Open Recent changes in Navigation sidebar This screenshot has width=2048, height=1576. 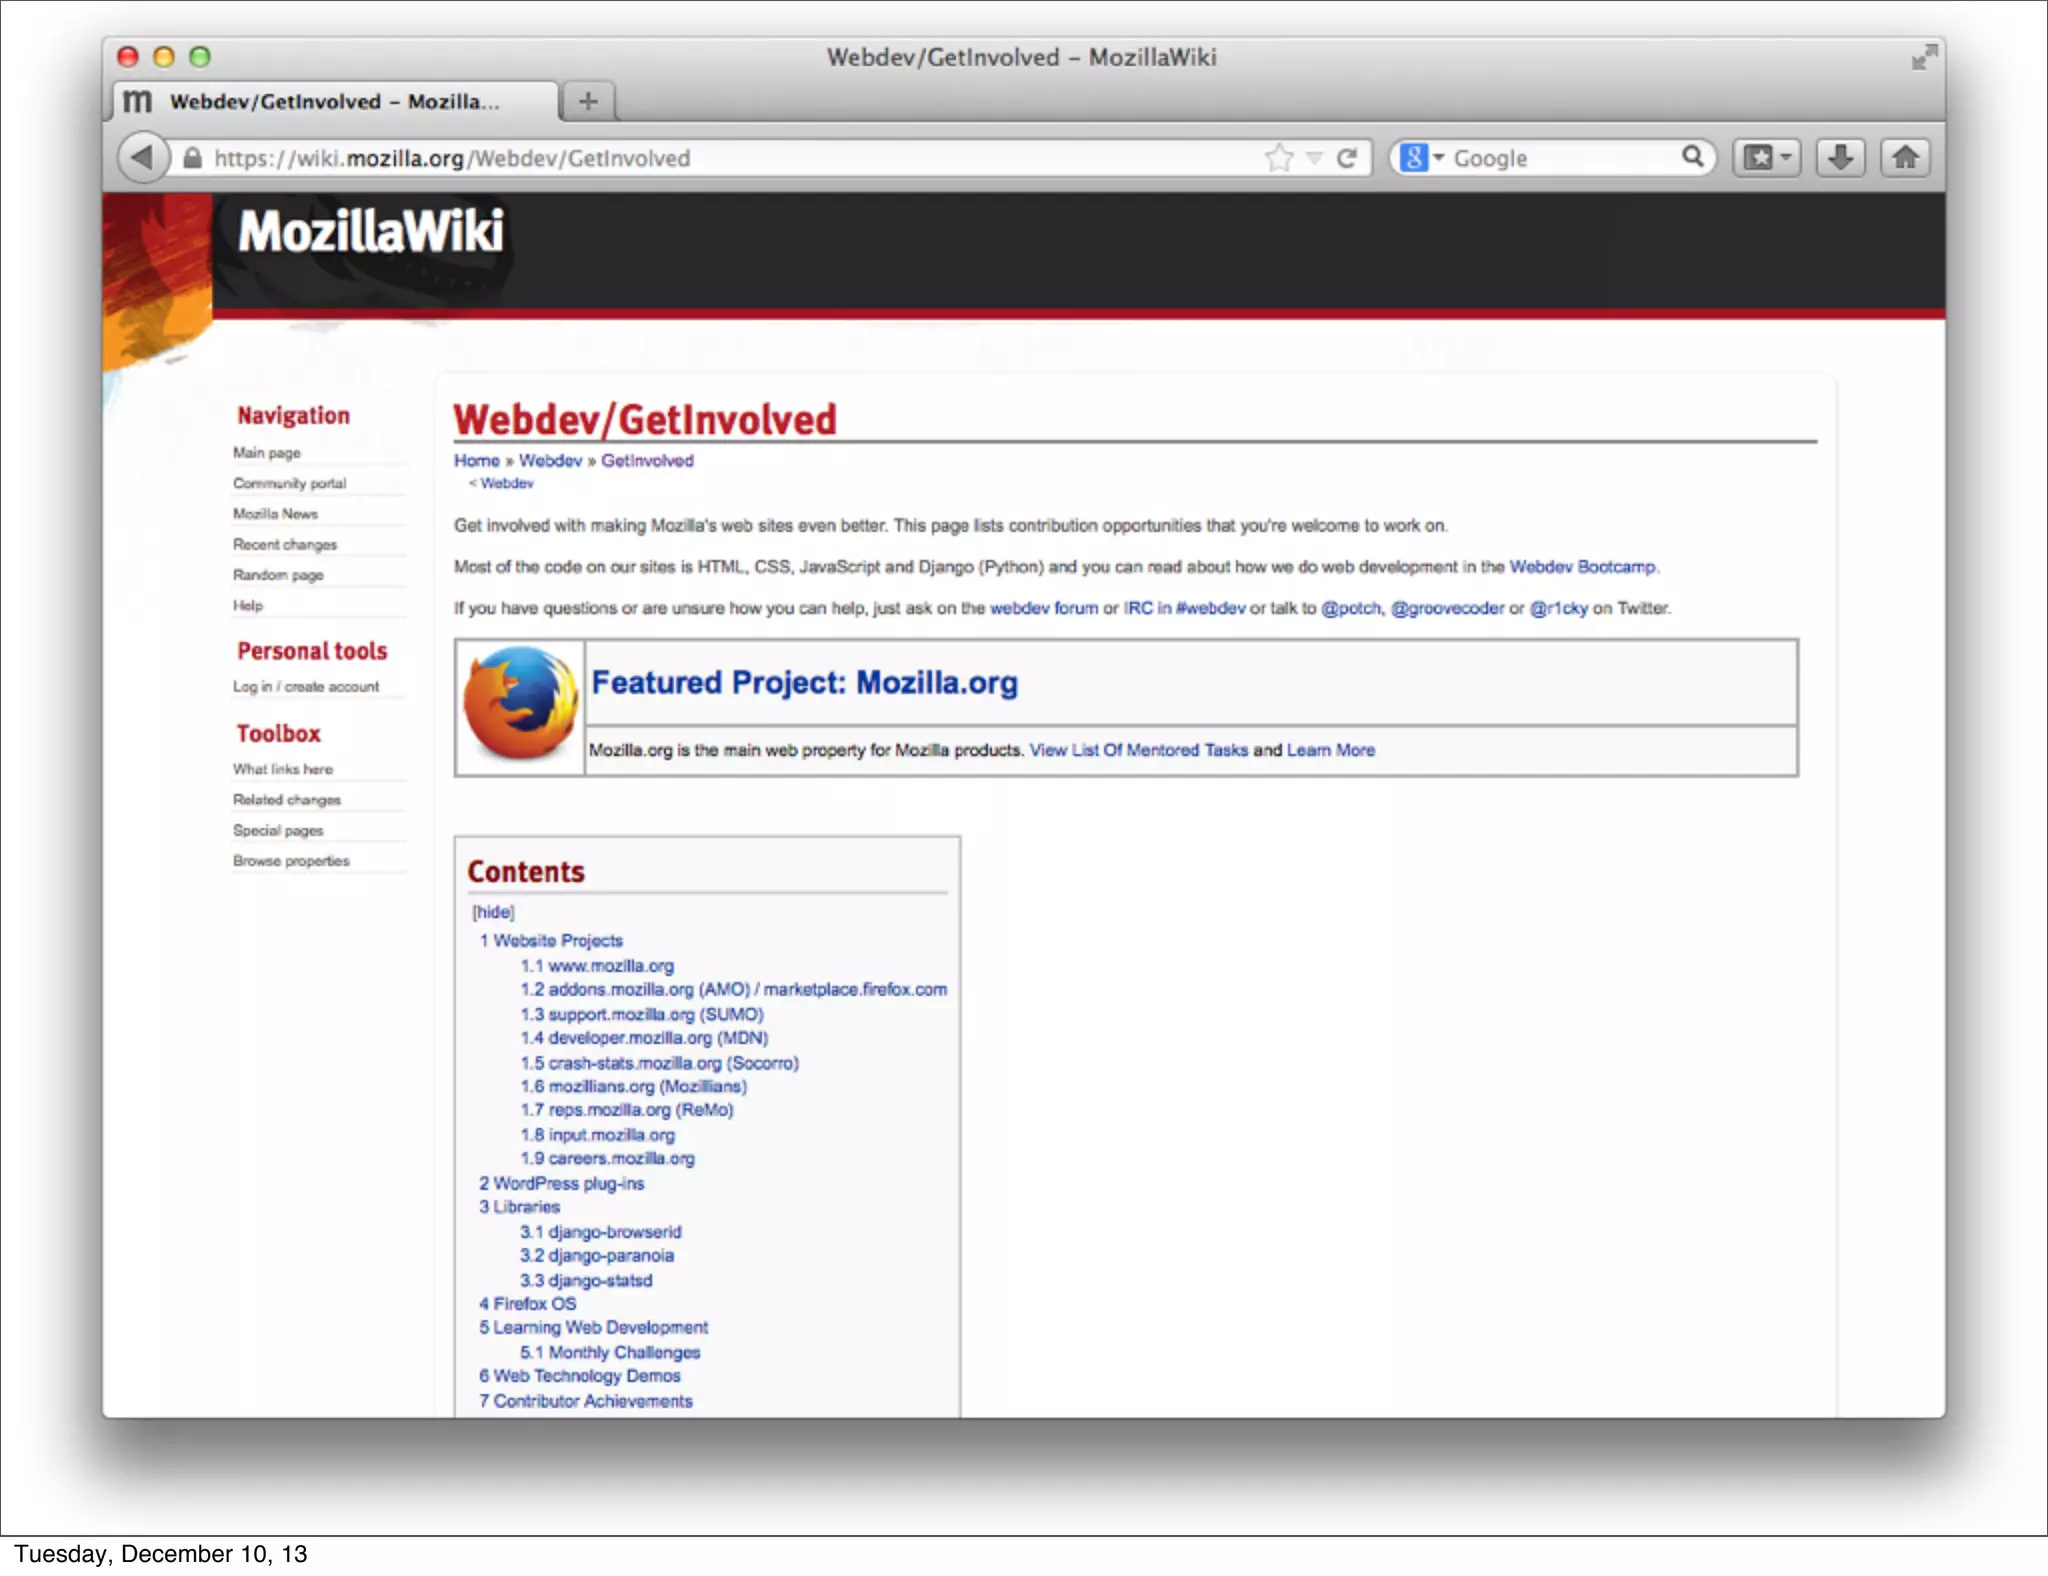(285, 545)
